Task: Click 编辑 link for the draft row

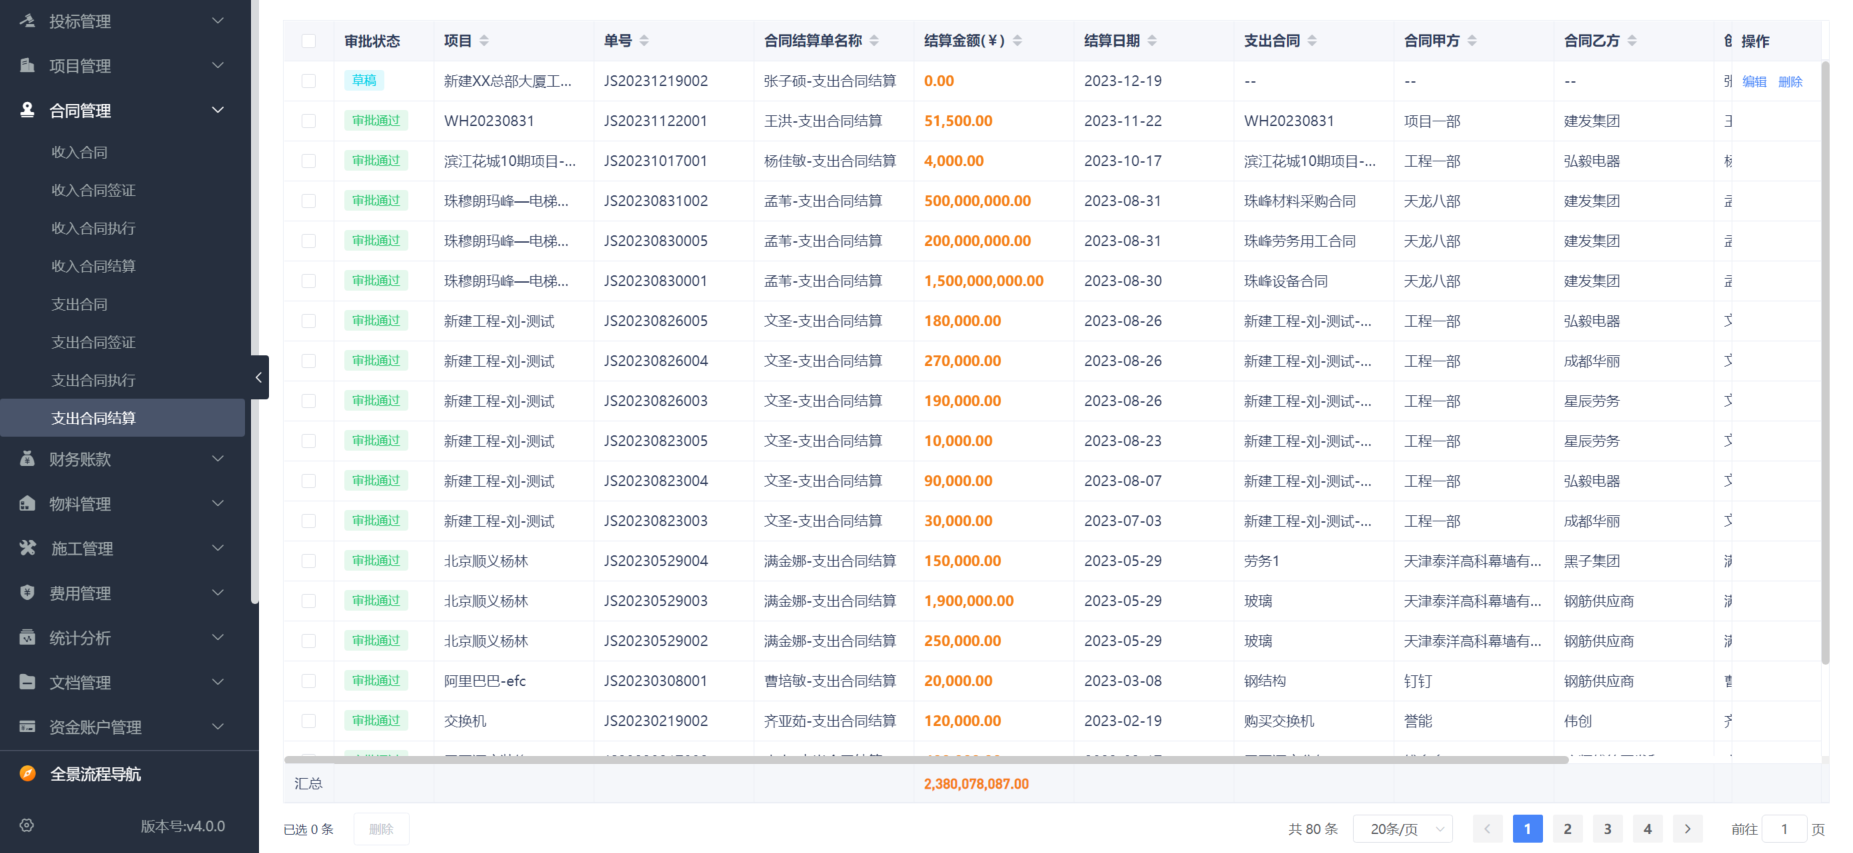Action: [1754, 82]
